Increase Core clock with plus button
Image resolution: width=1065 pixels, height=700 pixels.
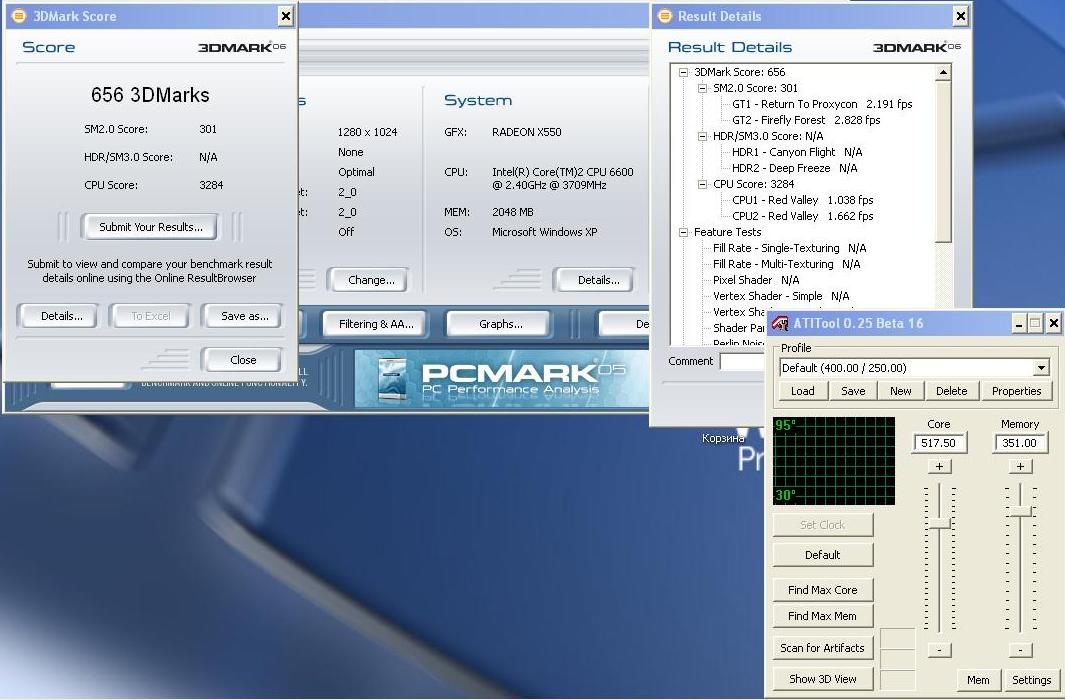[939, 466]
